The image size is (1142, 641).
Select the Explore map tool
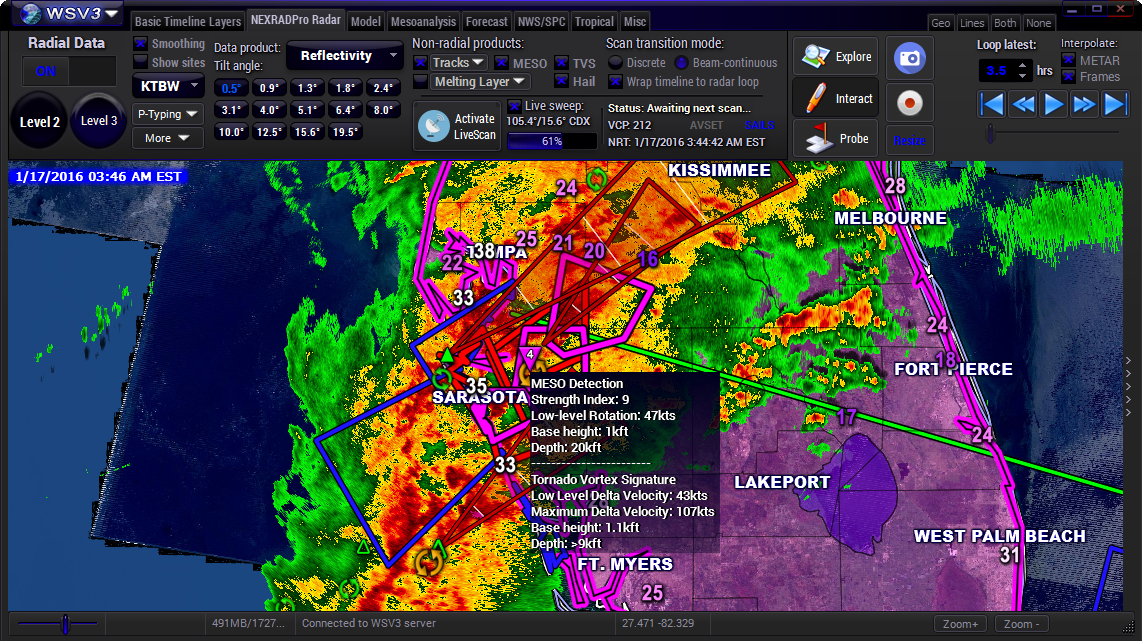point(835,56)
